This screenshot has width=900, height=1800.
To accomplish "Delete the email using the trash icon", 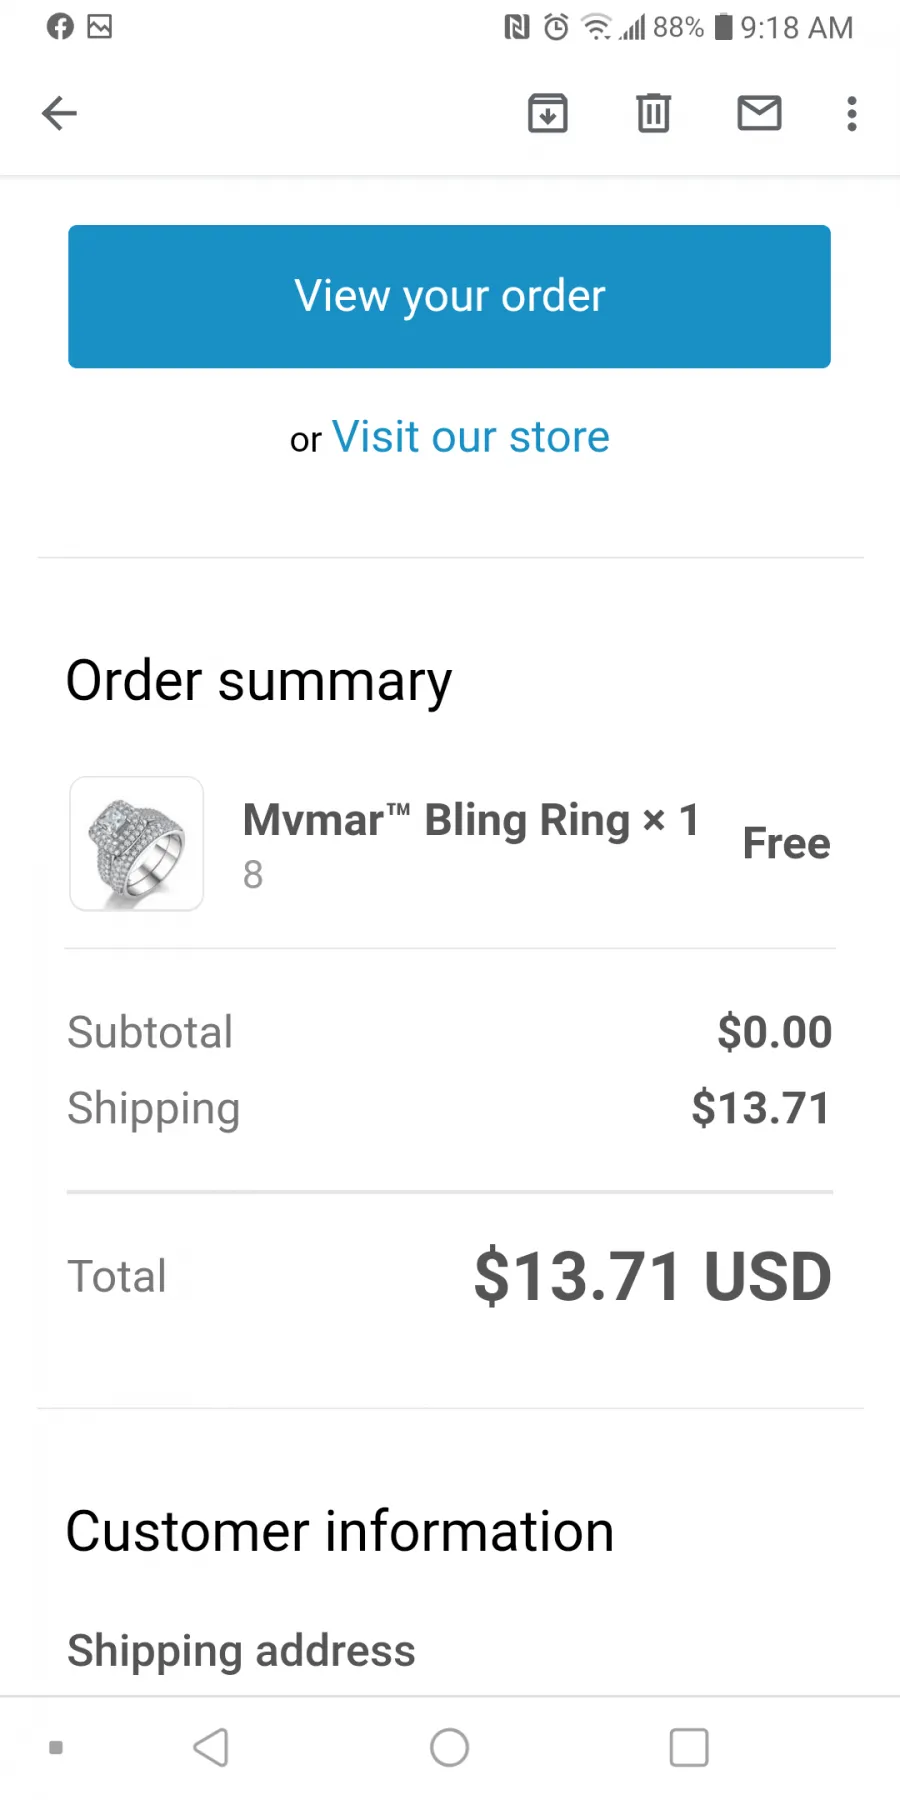I will (x=653, y=113).
